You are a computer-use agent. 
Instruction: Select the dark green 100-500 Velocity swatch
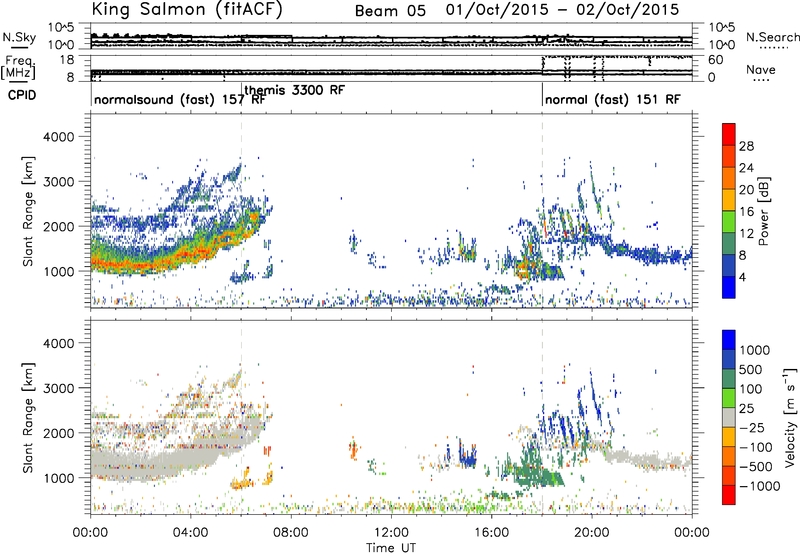point(729,379)
